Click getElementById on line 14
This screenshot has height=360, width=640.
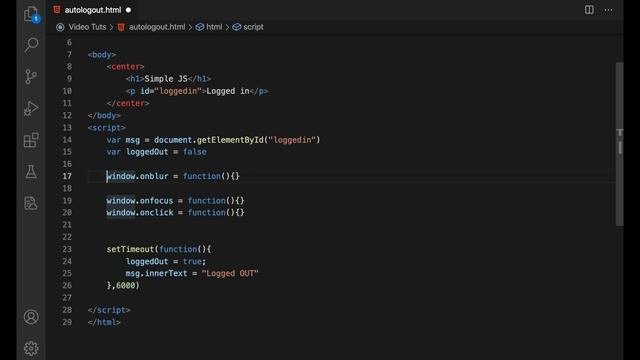230,140
